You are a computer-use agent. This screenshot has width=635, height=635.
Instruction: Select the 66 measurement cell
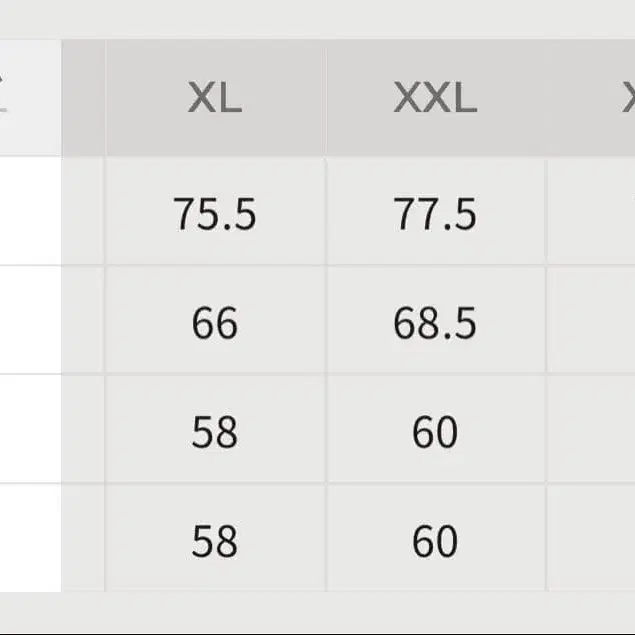click(x=215, y=323)
